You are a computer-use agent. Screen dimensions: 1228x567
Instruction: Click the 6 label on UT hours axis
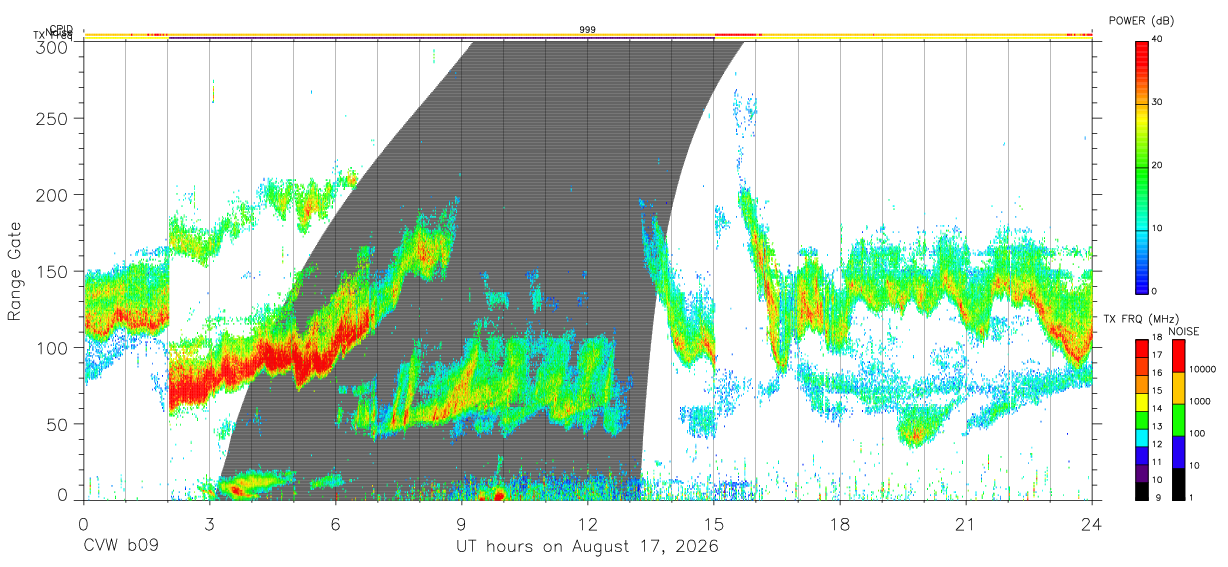[x=335, y=523]
